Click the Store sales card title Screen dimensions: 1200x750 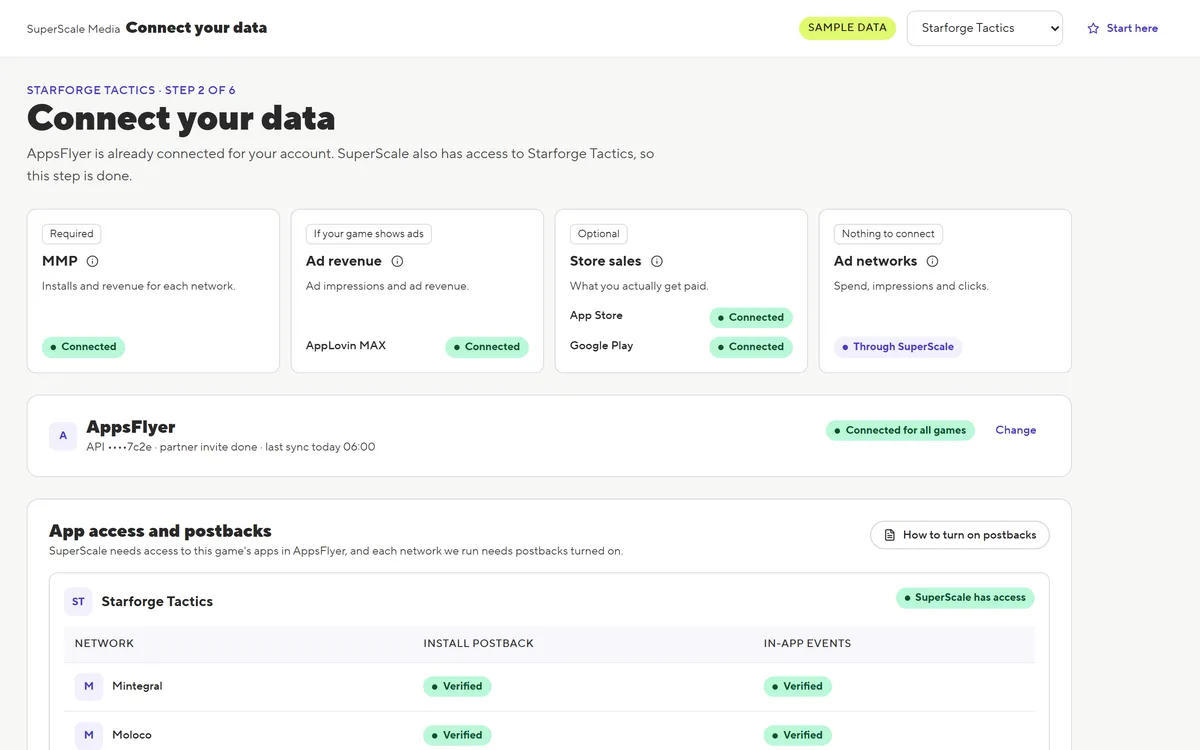(x=606, y=261)
